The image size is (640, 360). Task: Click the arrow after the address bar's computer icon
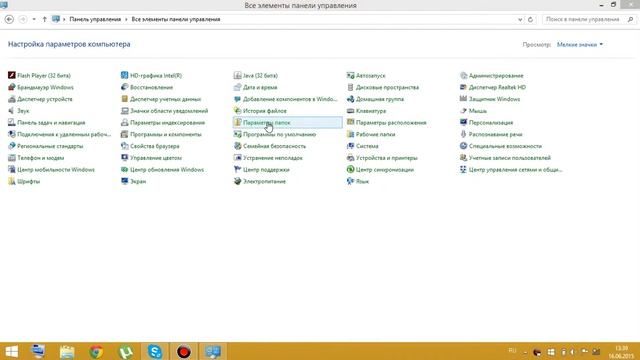tap(64, 19)
